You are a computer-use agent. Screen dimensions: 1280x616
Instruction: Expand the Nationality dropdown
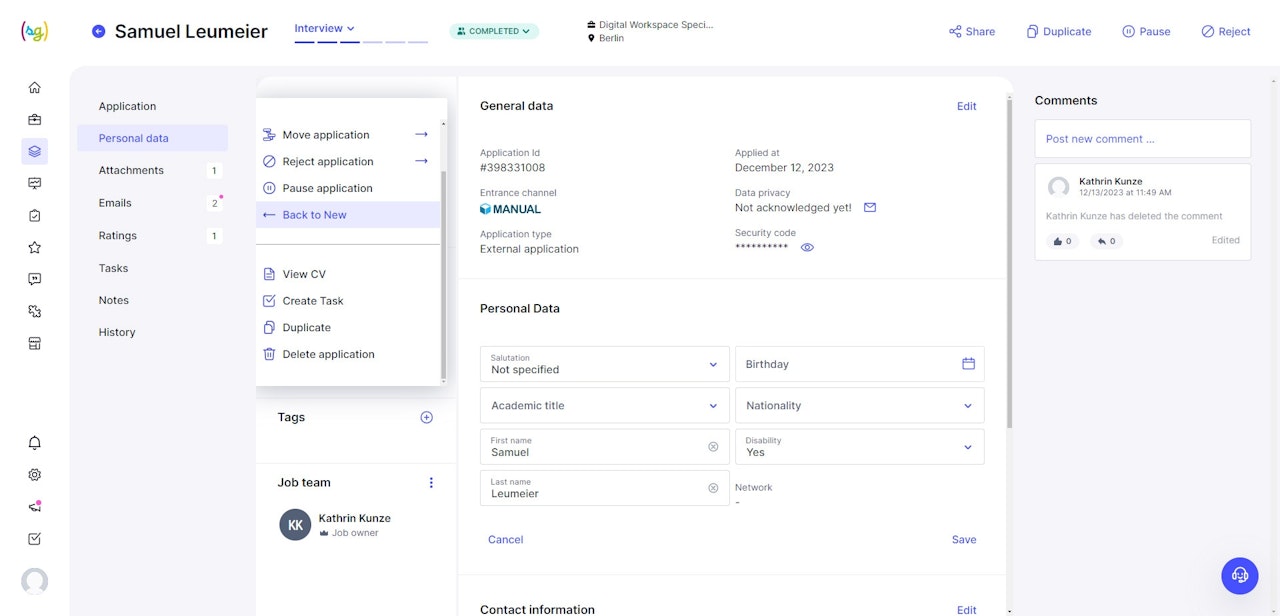[967, 406]
